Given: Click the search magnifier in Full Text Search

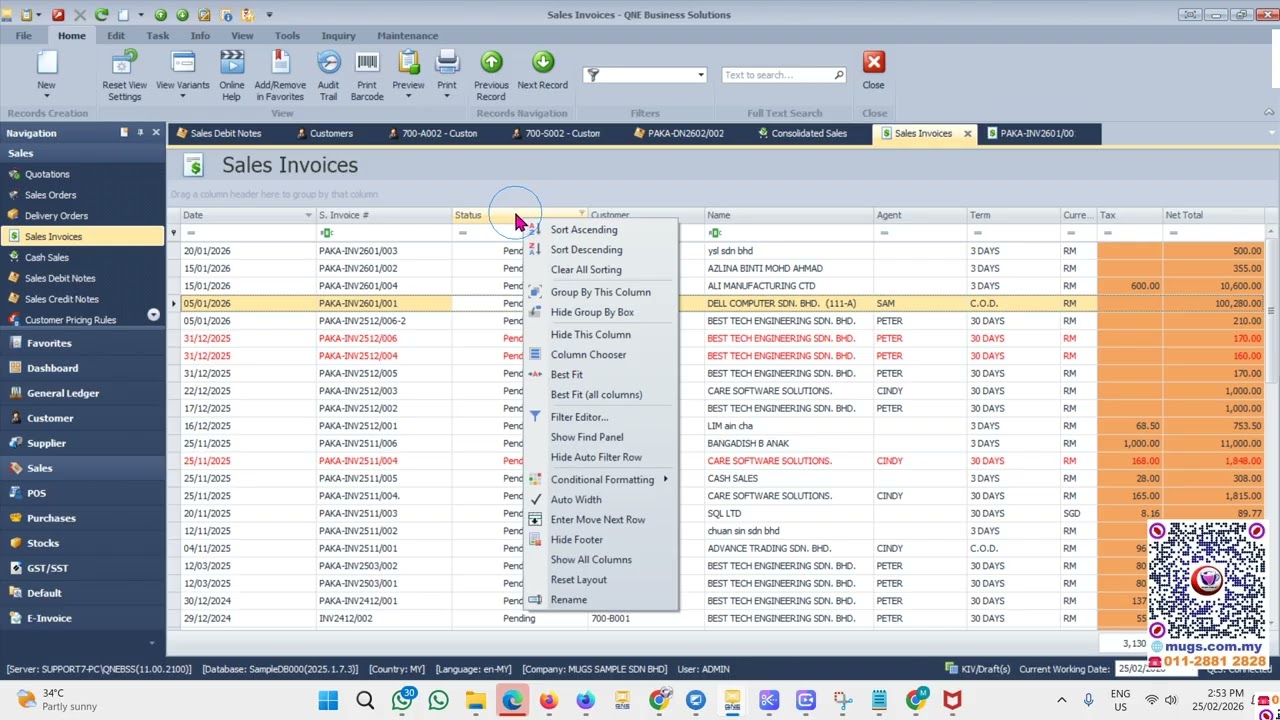Looking at the screenshot, I should (838, 75).
